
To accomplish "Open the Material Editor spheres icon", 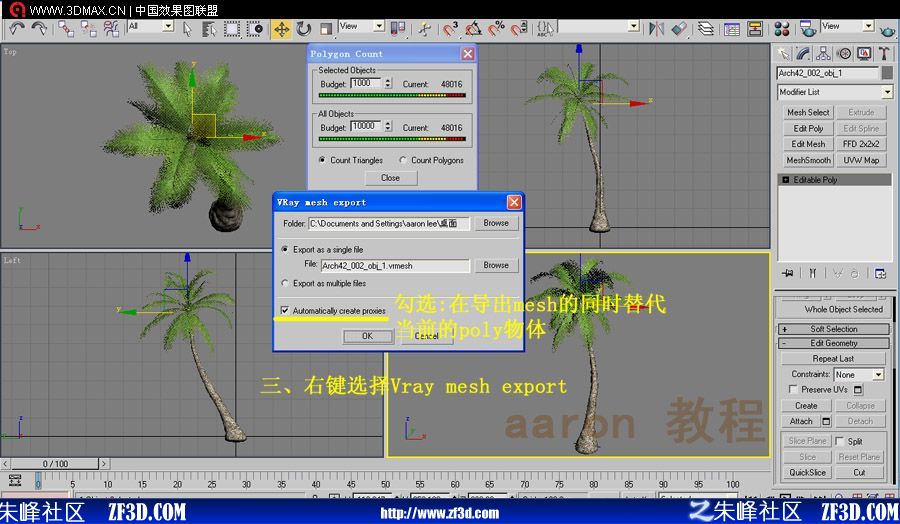I will (x=782, y=29).
